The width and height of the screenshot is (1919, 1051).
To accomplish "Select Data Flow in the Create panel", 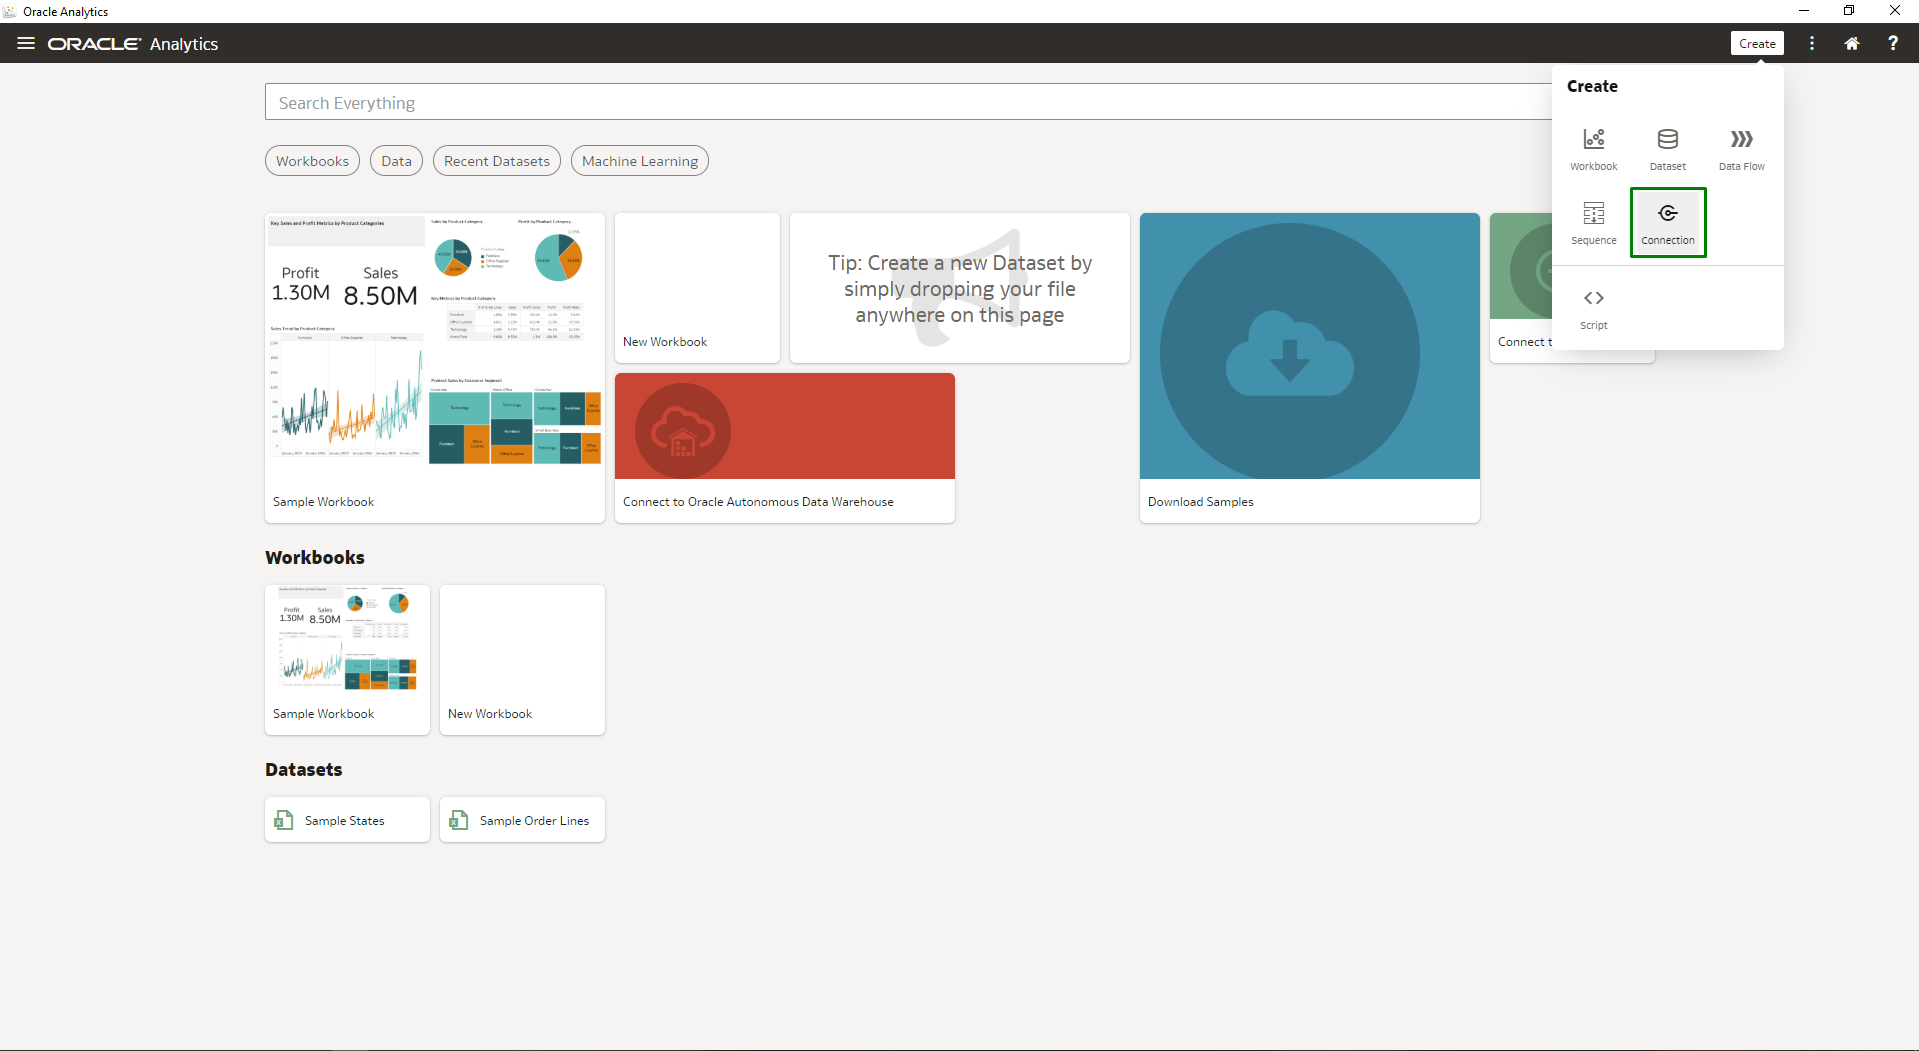I will tap(1740, 148).
